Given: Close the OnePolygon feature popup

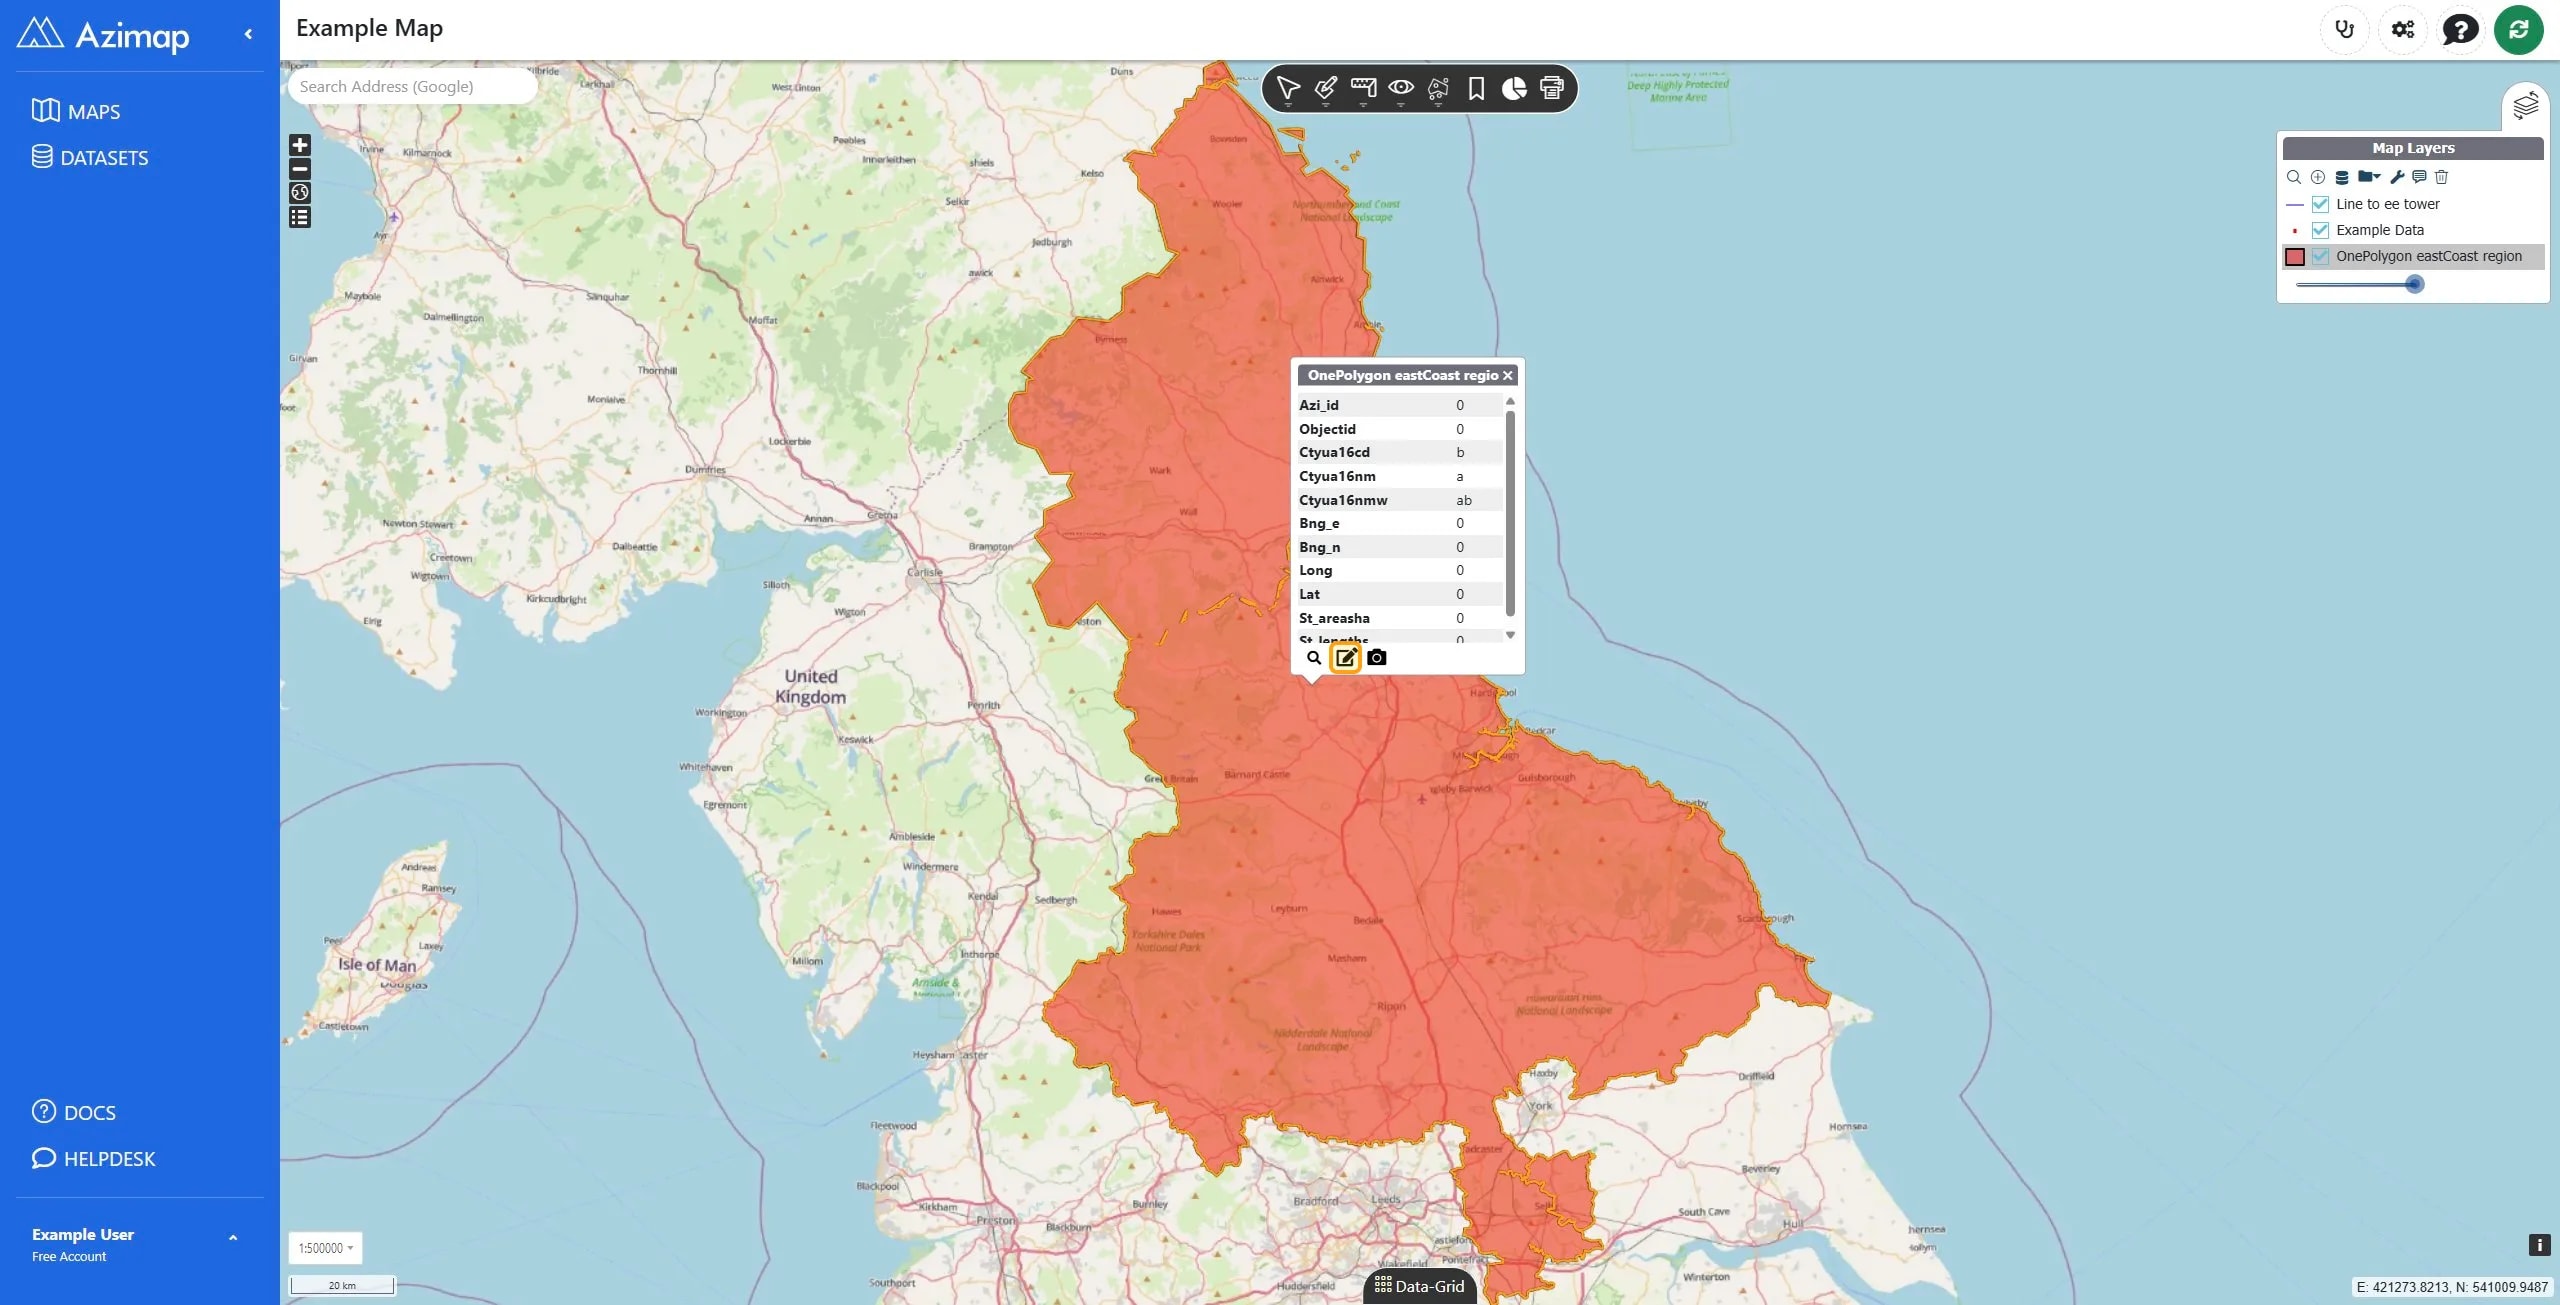Looking at the screenshot, I should (1507, 375).
